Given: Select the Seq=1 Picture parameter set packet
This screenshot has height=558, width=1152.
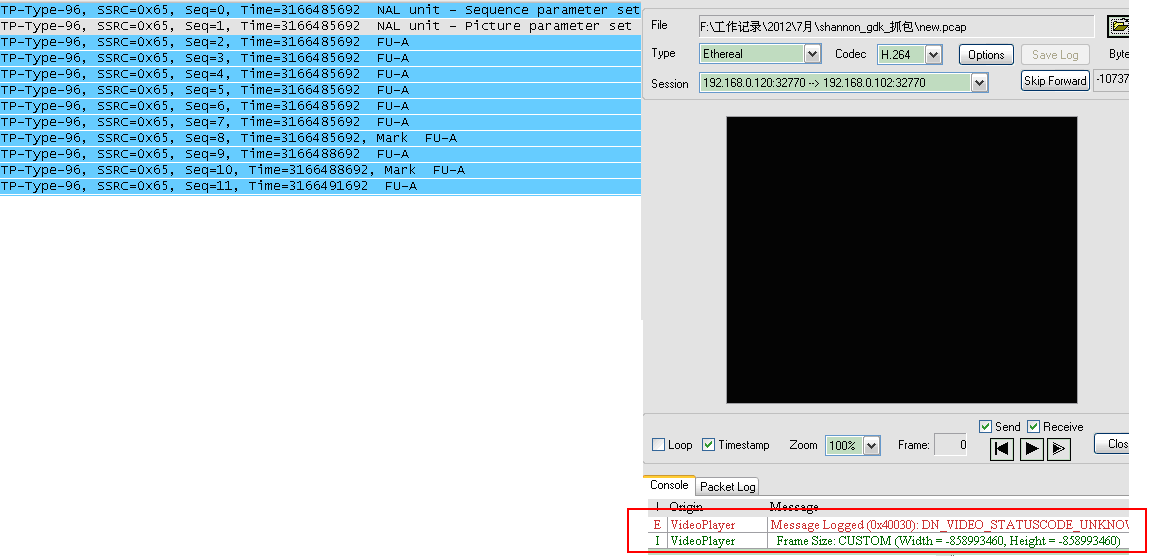Looking at the screenshot, I should (x=320, y=26).
